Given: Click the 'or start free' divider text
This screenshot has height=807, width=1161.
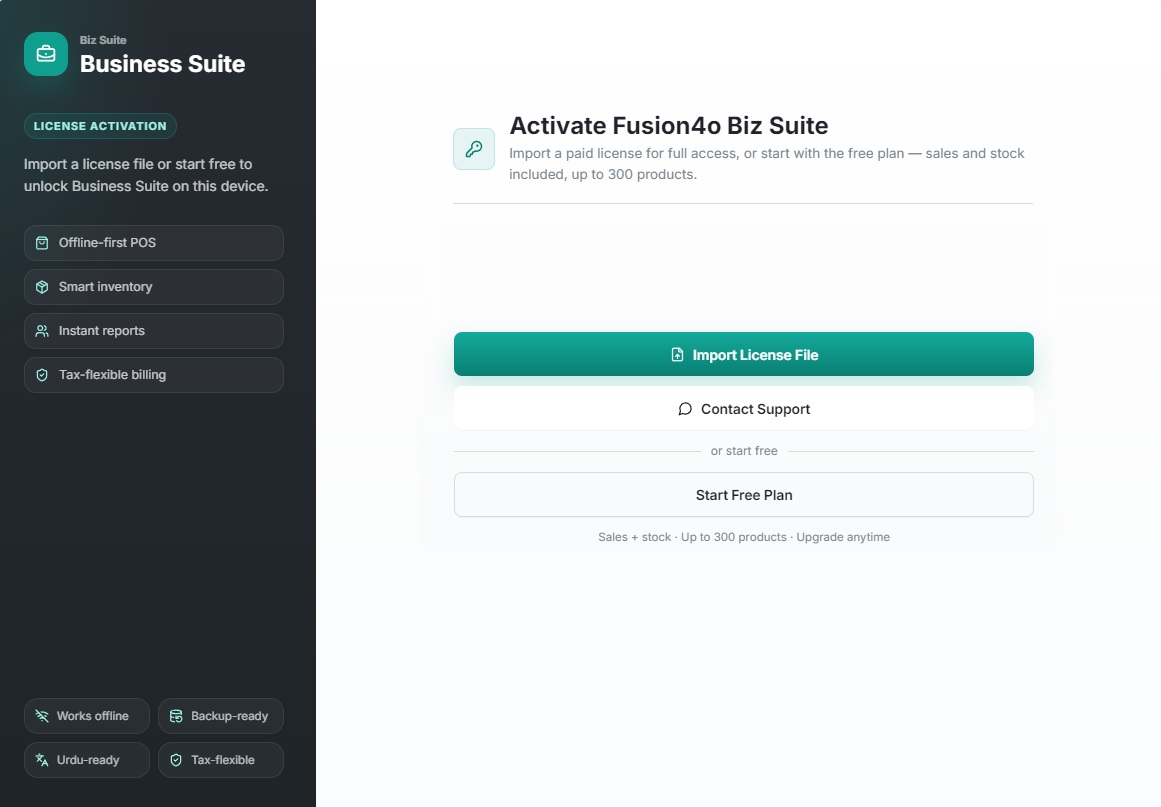Looking at the screenshot, I should point(744,451).
